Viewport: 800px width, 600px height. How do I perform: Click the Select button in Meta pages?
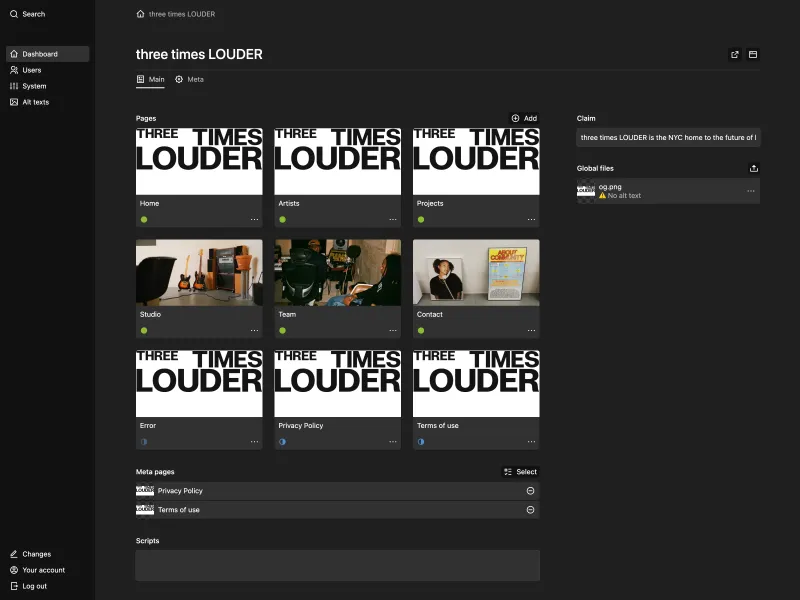pos(519,471)
